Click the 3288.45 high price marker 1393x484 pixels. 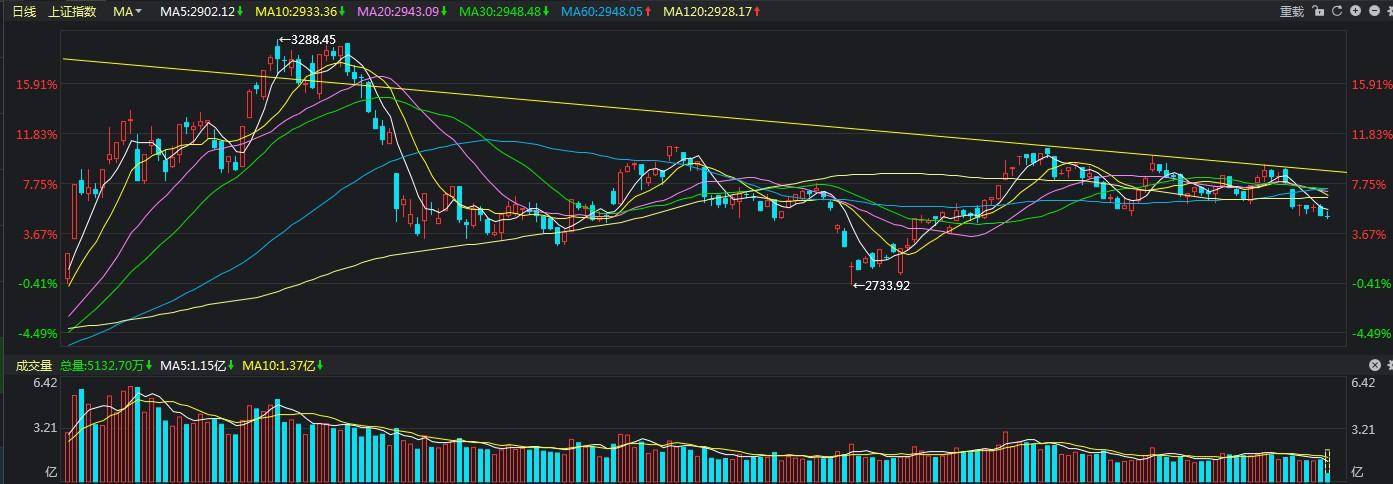coord(307,40)
